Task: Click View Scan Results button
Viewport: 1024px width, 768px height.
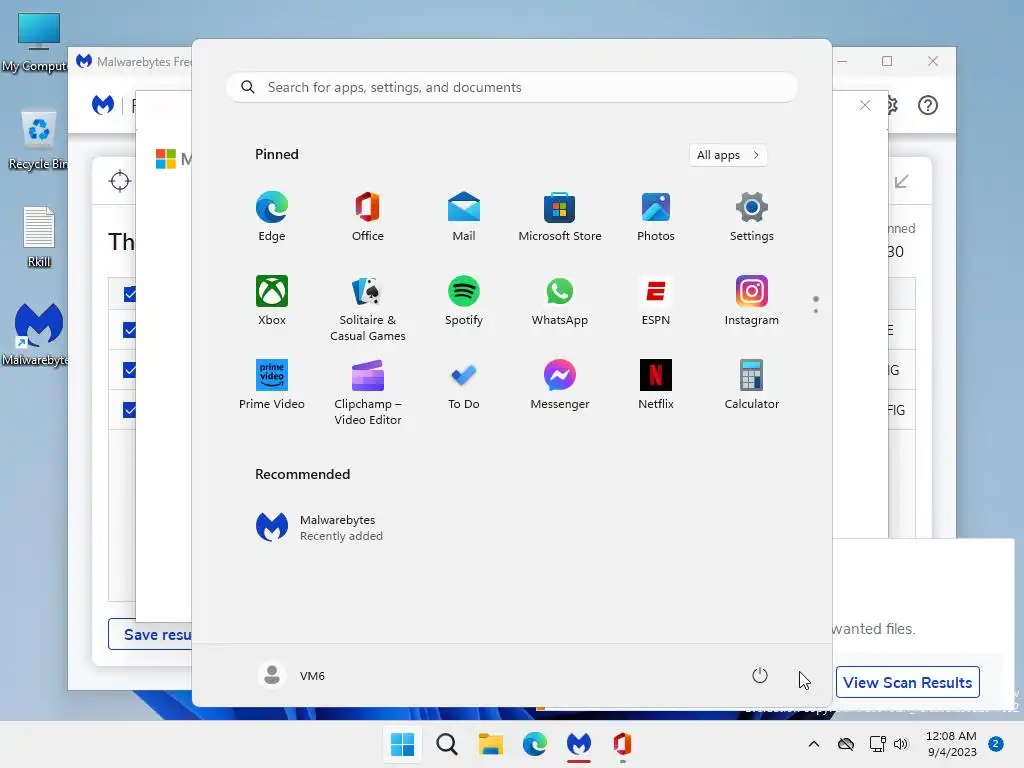Action: point(908,682)
